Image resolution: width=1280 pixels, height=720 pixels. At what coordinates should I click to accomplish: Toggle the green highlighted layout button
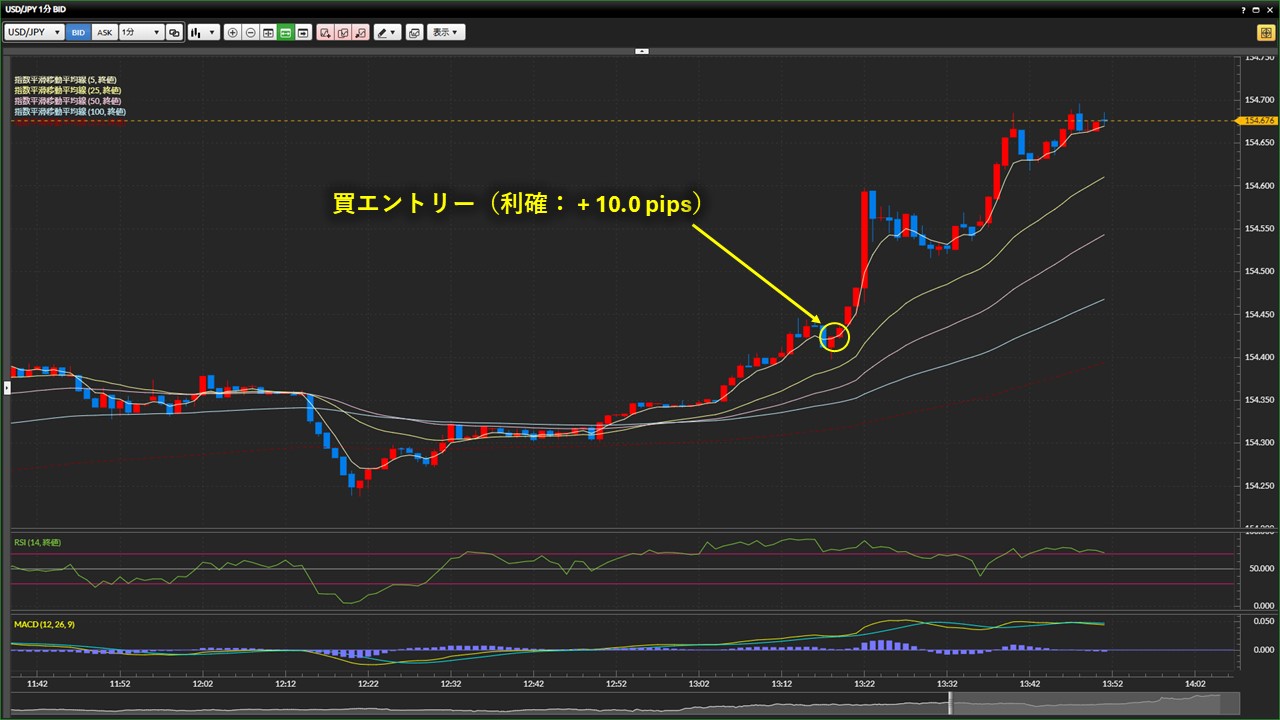tap(285, 32)
